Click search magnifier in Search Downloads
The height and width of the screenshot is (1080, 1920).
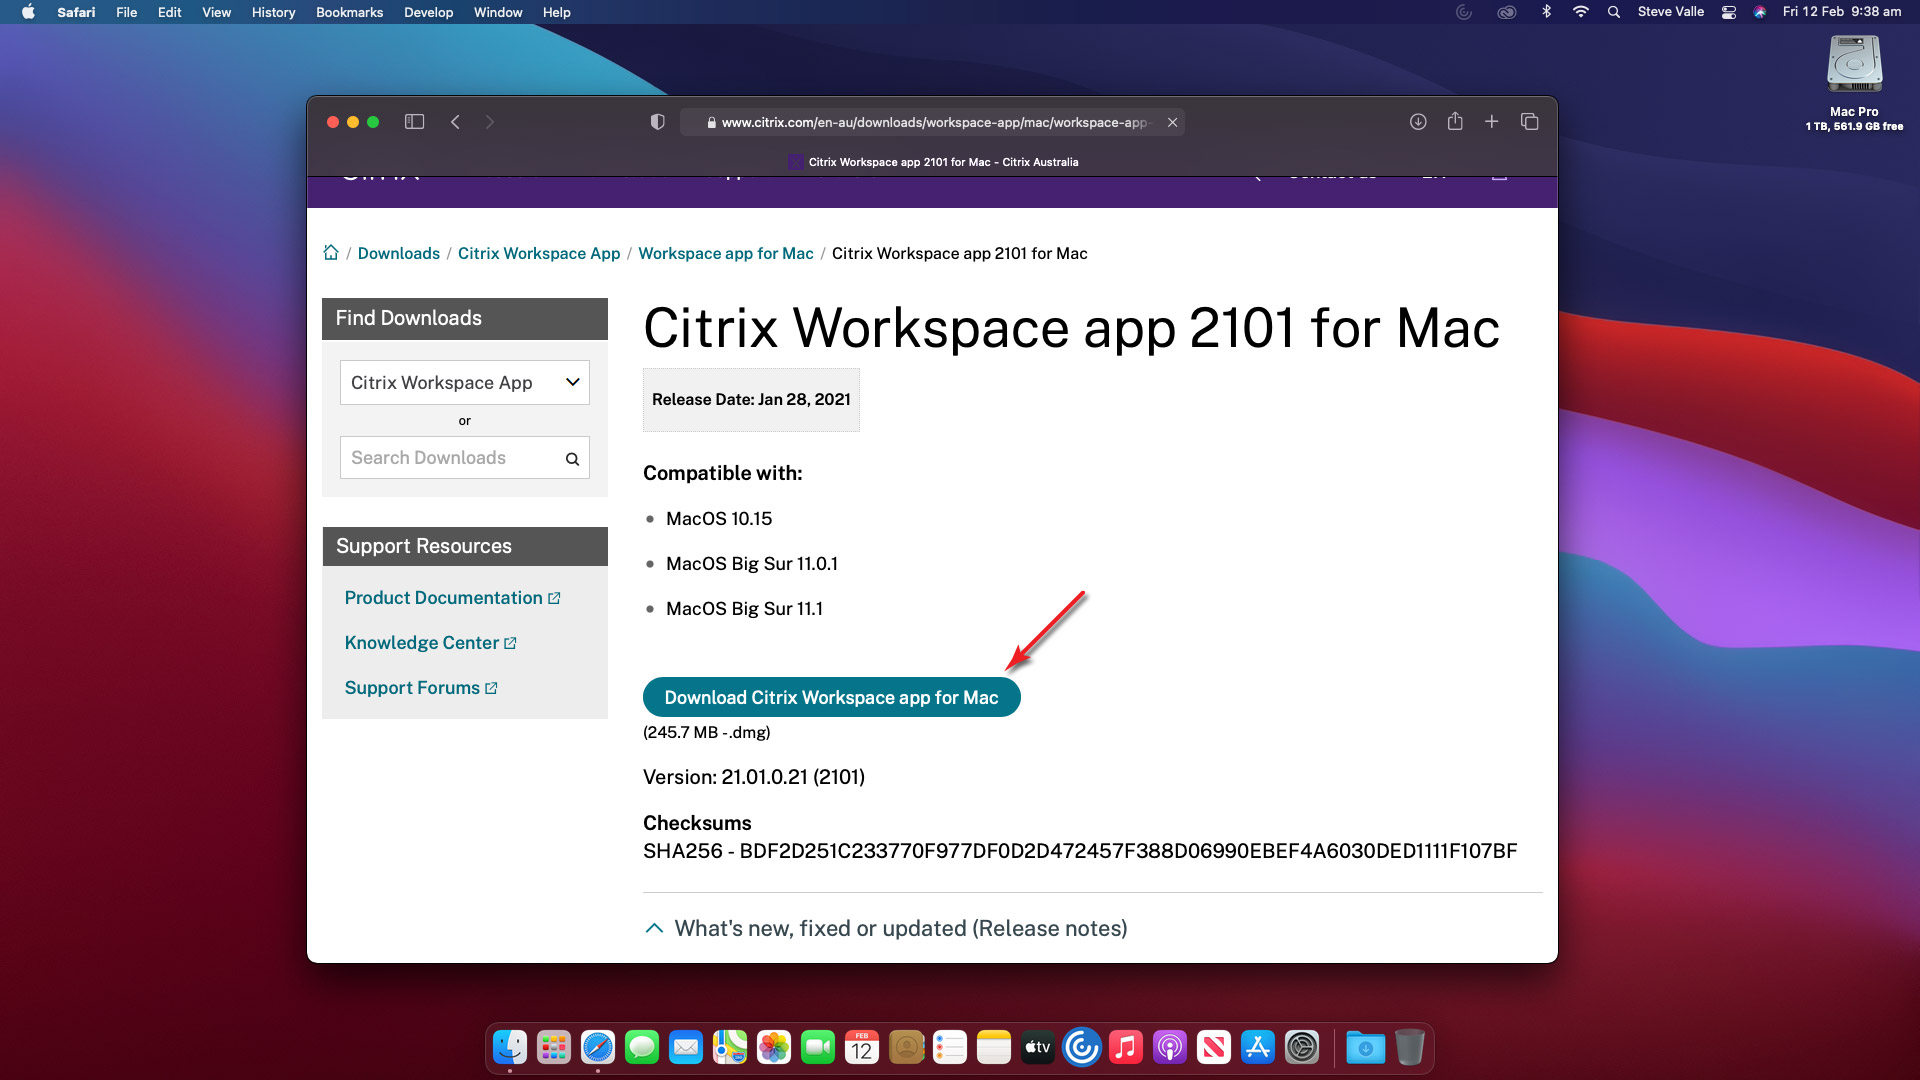(x=572, y=459)
